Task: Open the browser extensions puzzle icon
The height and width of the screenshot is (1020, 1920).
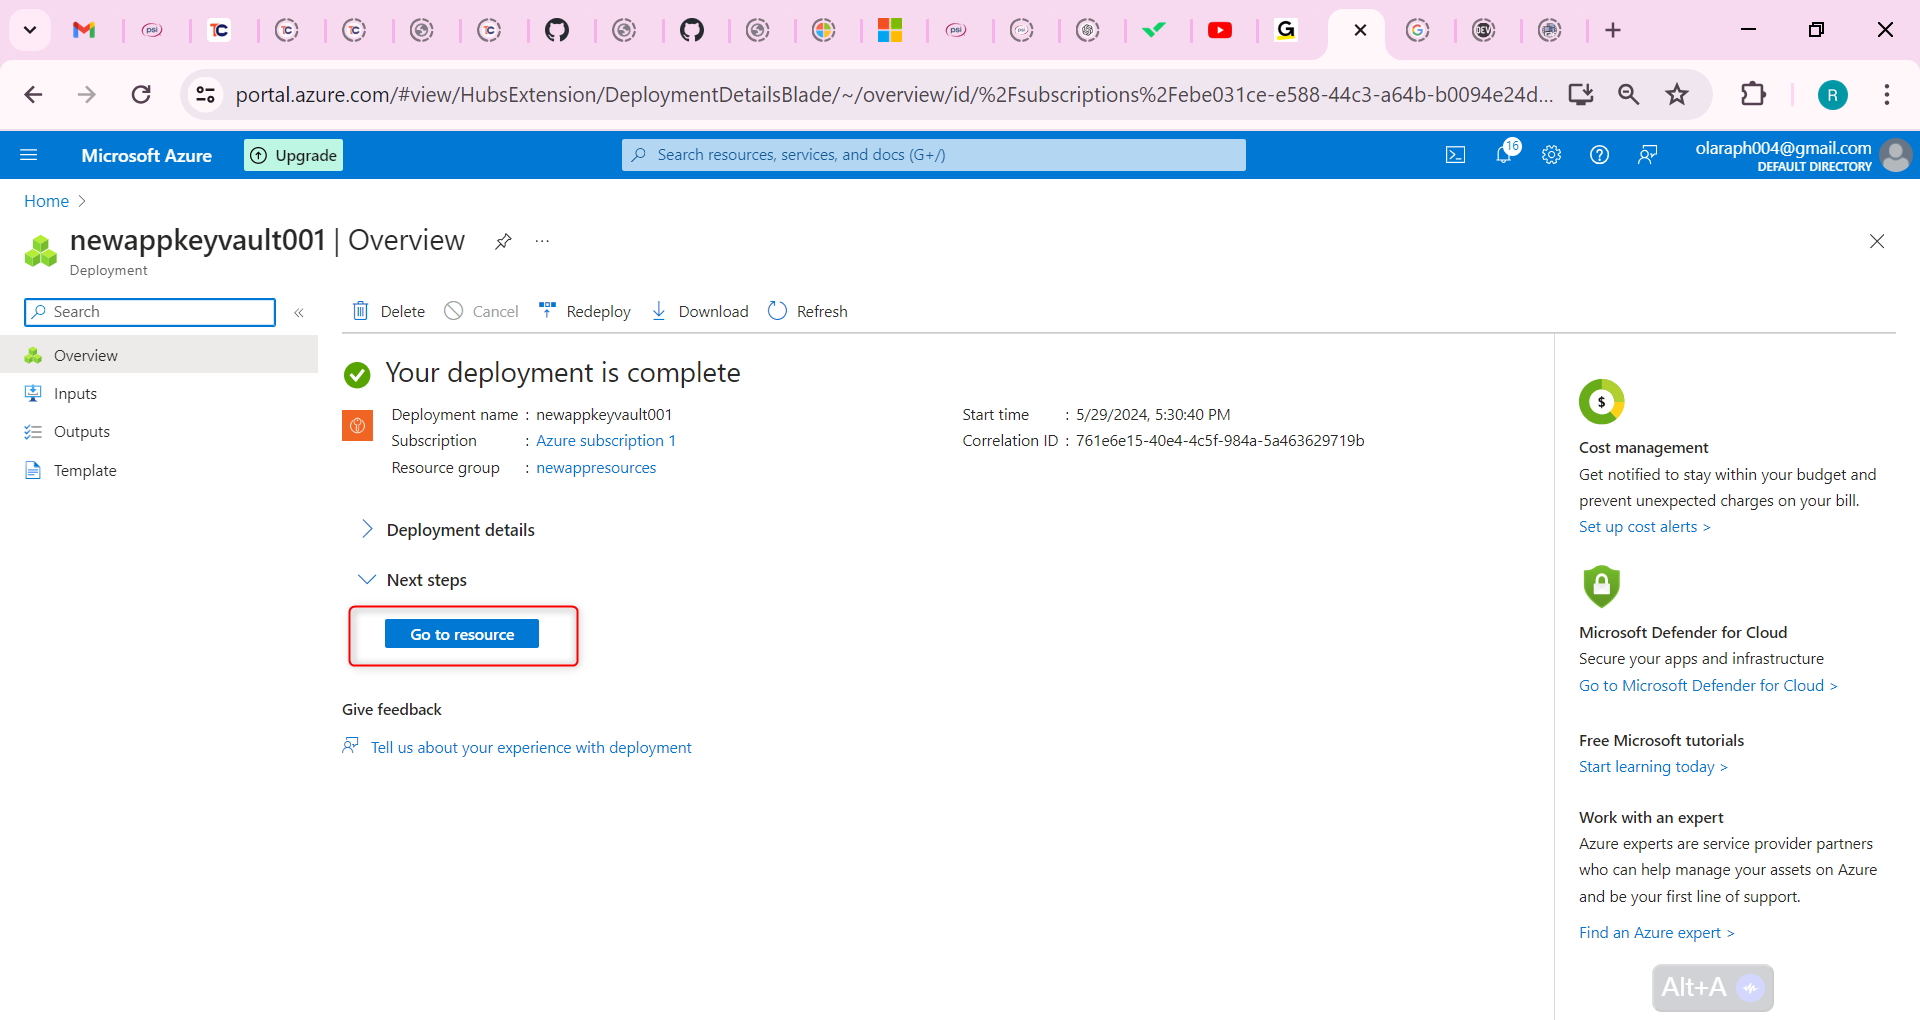Action: click(1753, 95)
